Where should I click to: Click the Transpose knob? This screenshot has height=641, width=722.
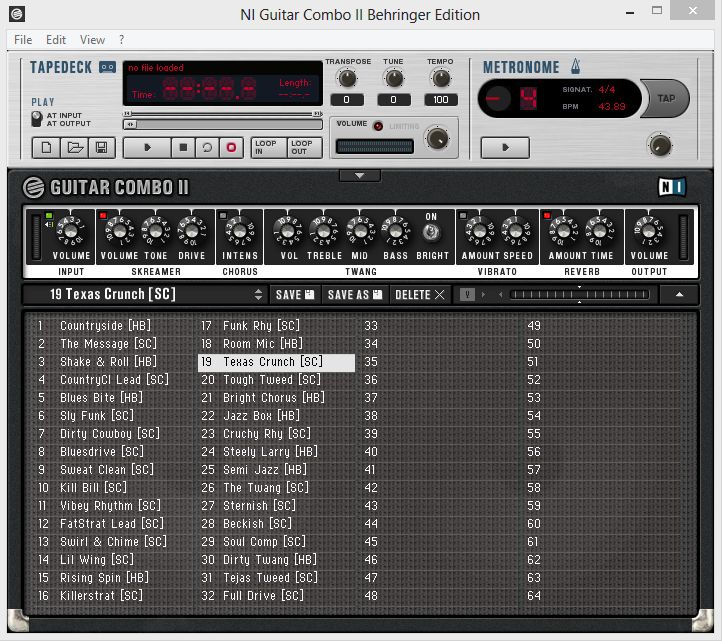(347, 79)
